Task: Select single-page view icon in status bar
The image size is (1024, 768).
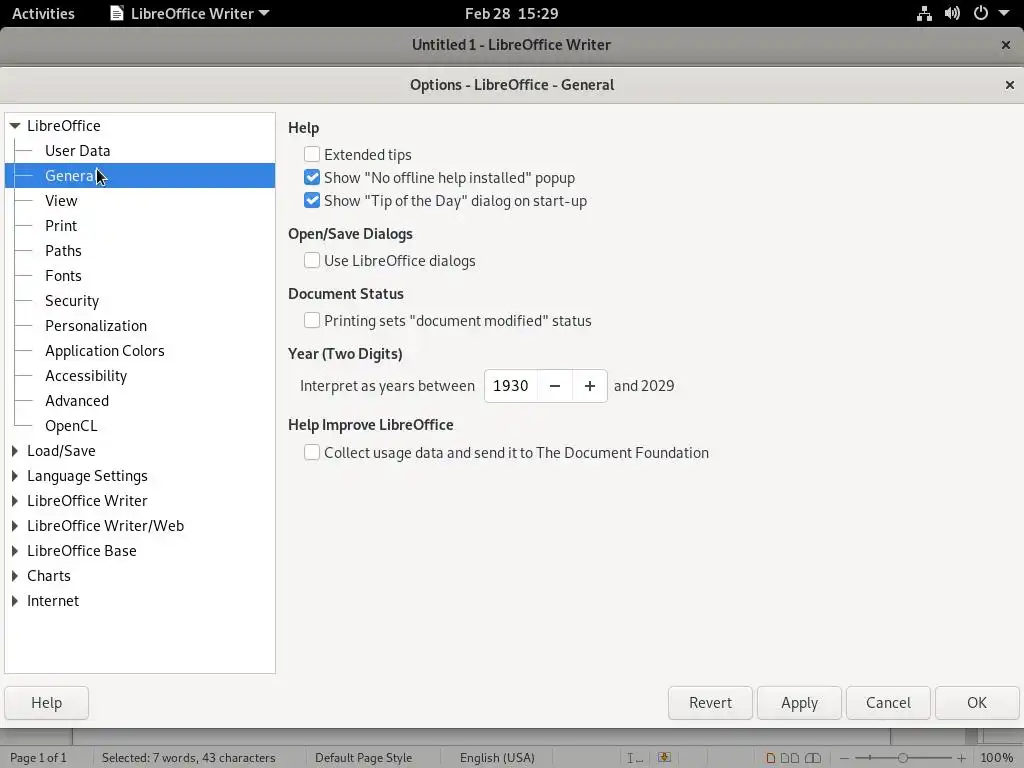Action: [x=771, y=758]
